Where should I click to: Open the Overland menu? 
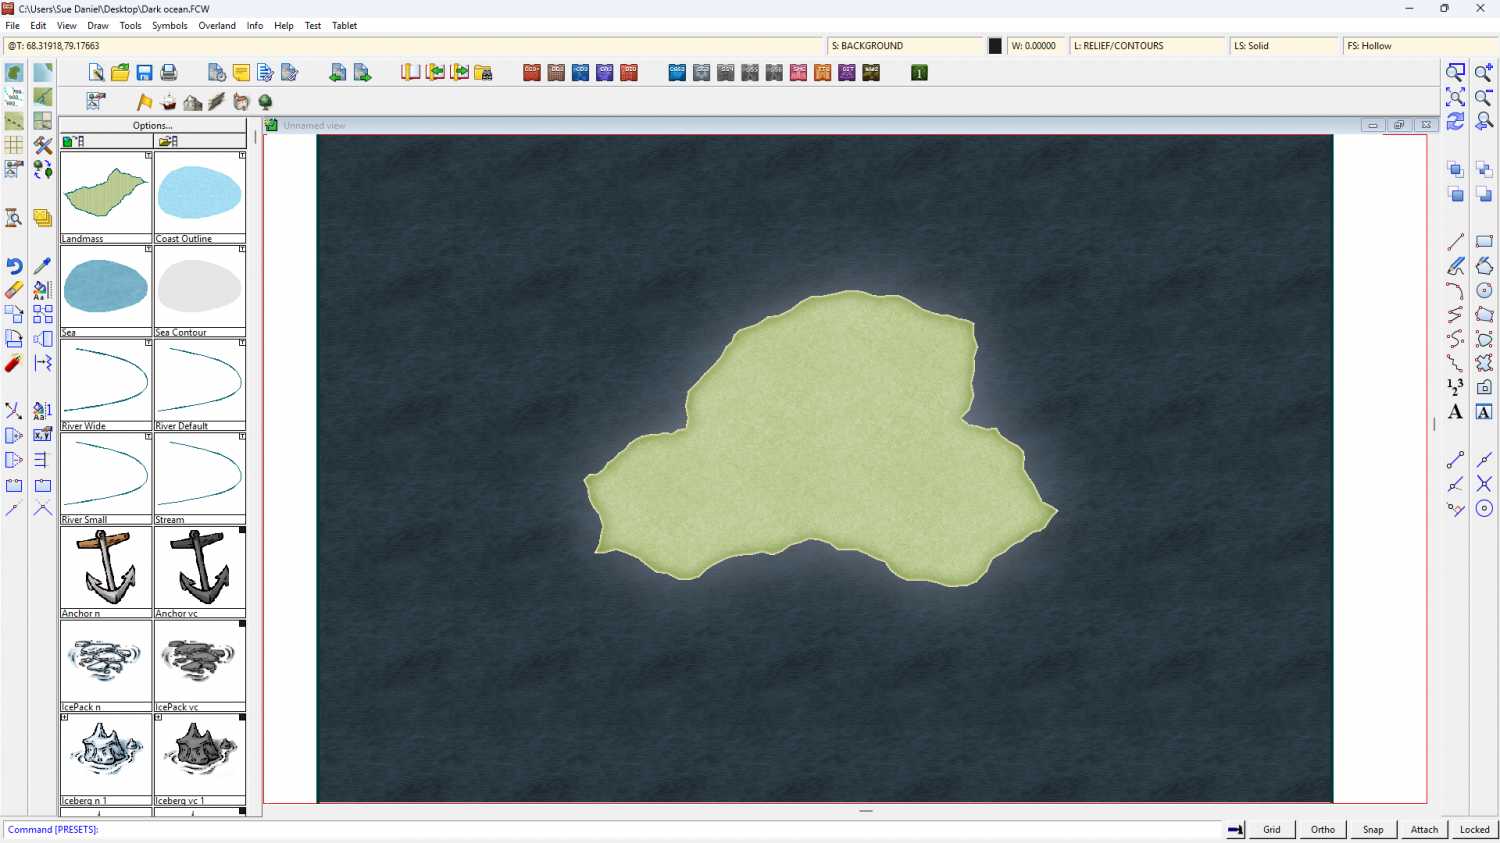[x=217, y=26]
